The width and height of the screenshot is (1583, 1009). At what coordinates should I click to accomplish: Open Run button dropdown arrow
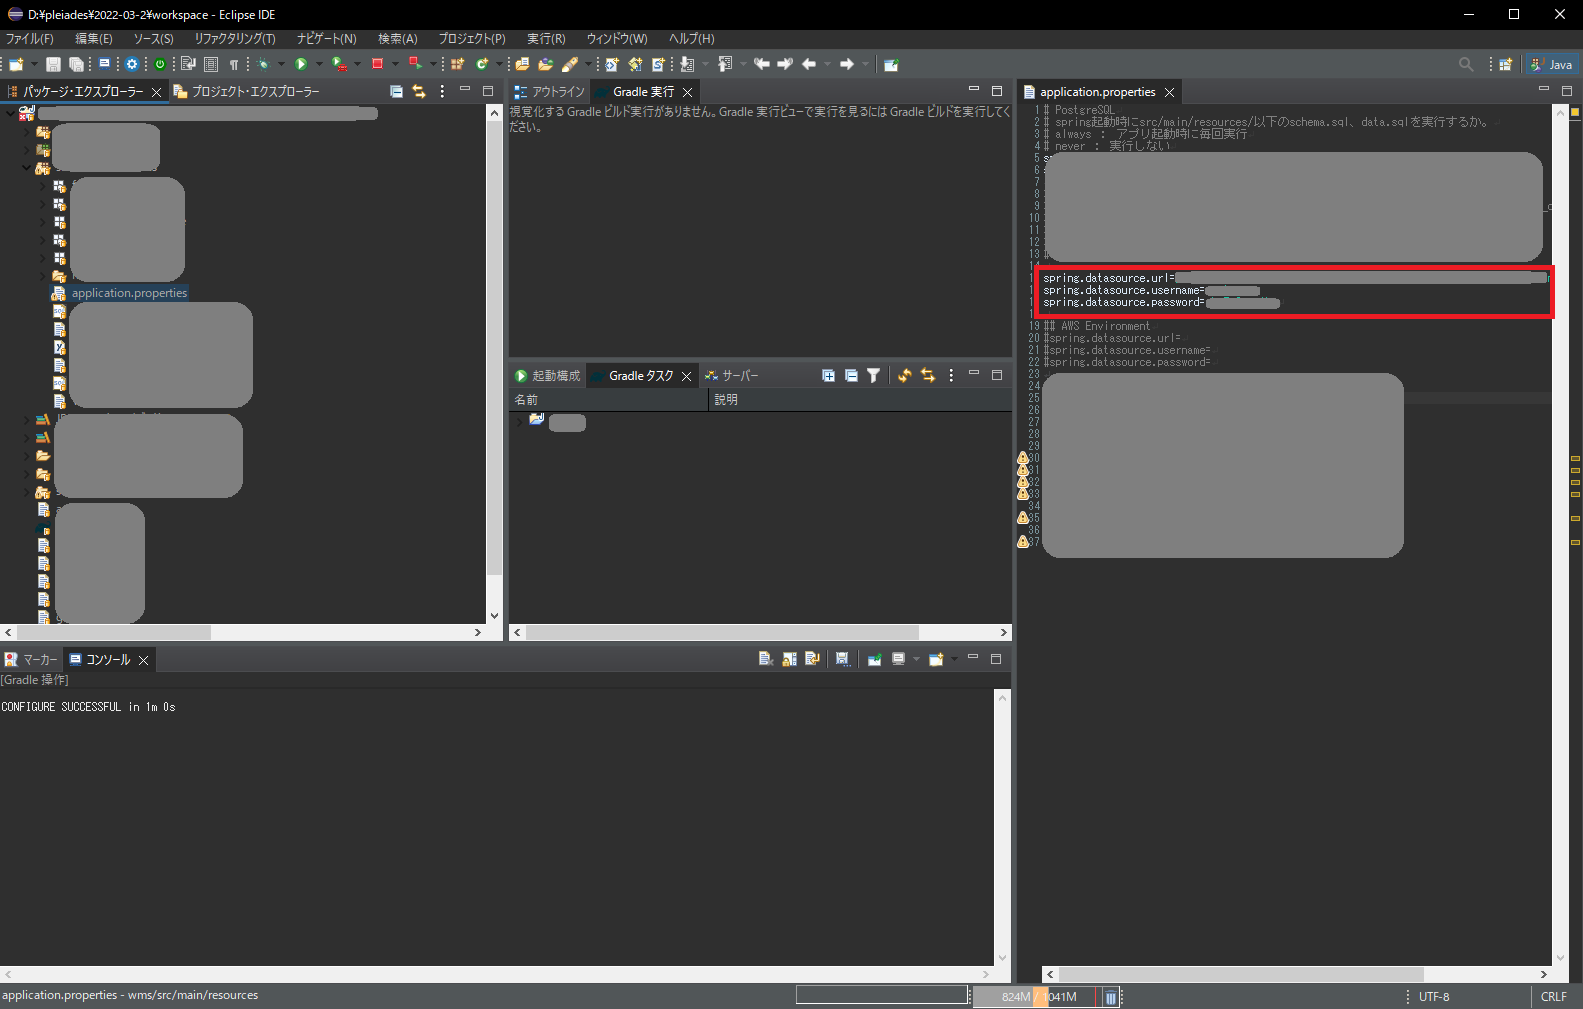pyautogui.click(x=319, y=64)
